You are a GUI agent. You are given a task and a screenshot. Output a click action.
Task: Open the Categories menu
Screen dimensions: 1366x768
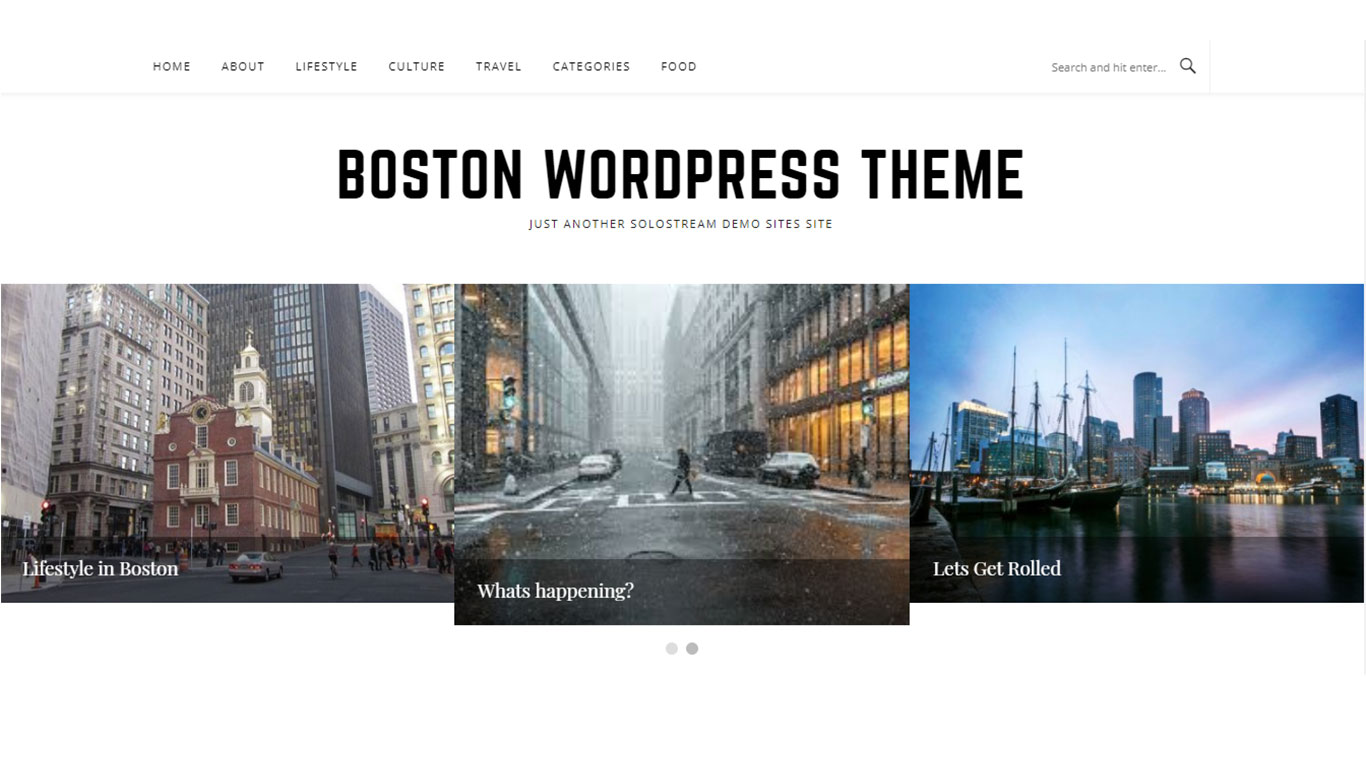point(591,67)
